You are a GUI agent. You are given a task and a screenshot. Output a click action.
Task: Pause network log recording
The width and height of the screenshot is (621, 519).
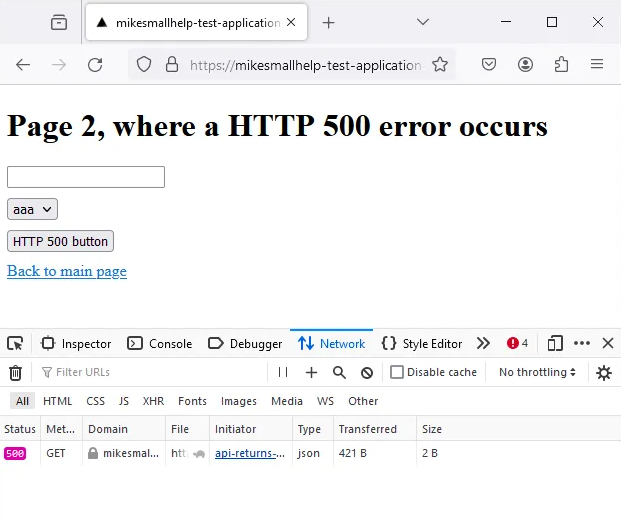pyautogui.click(x=283, y=372)
